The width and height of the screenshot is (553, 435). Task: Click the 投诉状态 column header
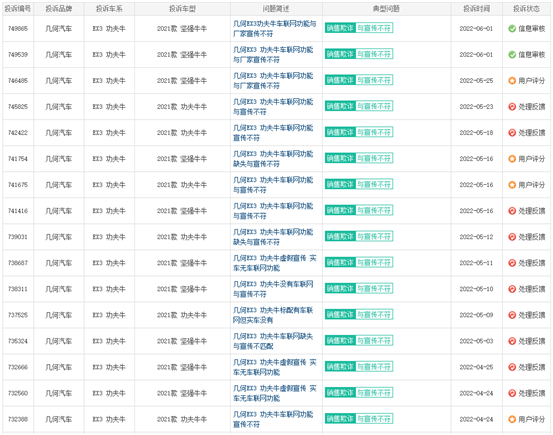click(x=526, y=9)
